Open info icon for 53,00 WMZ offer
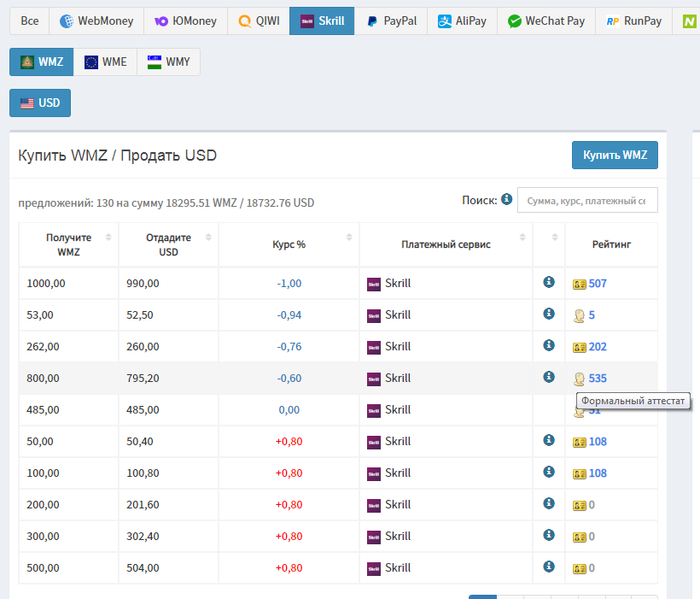 tap(549, 314)
